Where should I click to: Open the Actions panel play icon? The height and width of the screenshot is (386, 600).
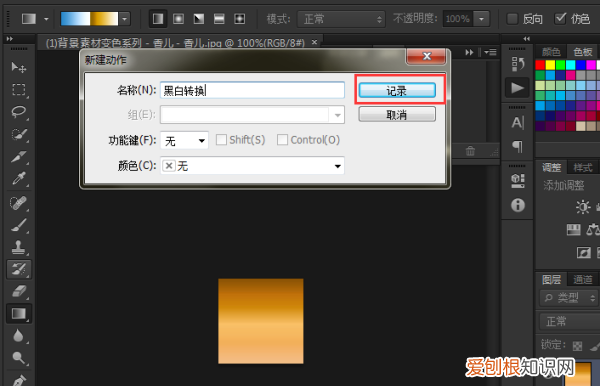(517, 88)
